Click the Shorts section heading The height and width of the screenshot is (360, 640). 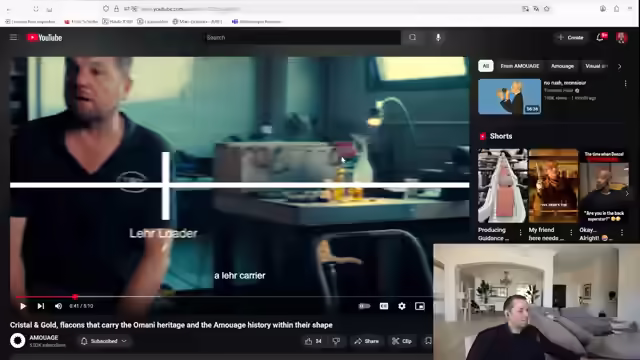click(500, 136)
